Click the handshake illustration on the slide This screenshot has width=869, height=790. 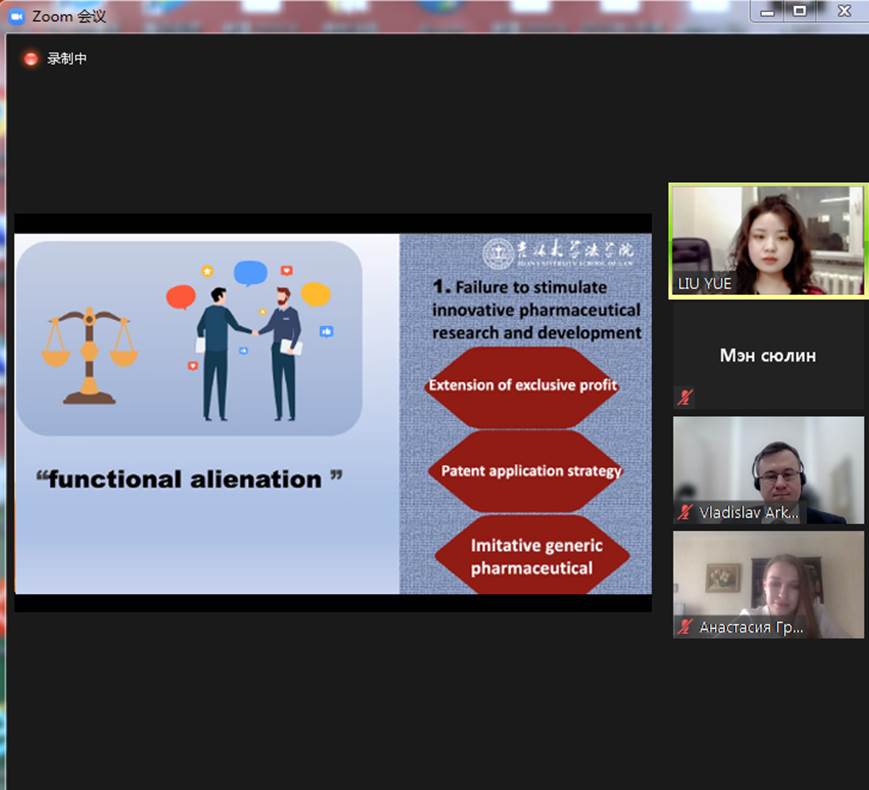[249, 352]
